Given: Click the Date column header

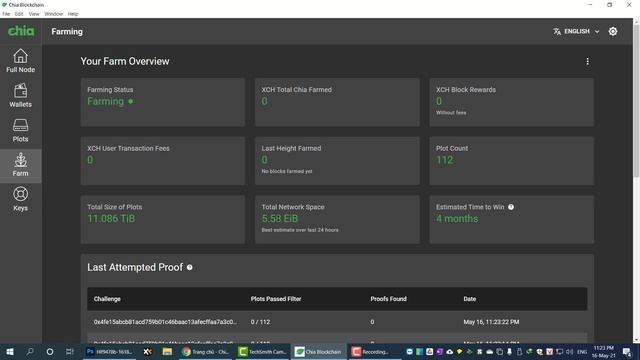Looking at the screenshot, I should 469,299.
